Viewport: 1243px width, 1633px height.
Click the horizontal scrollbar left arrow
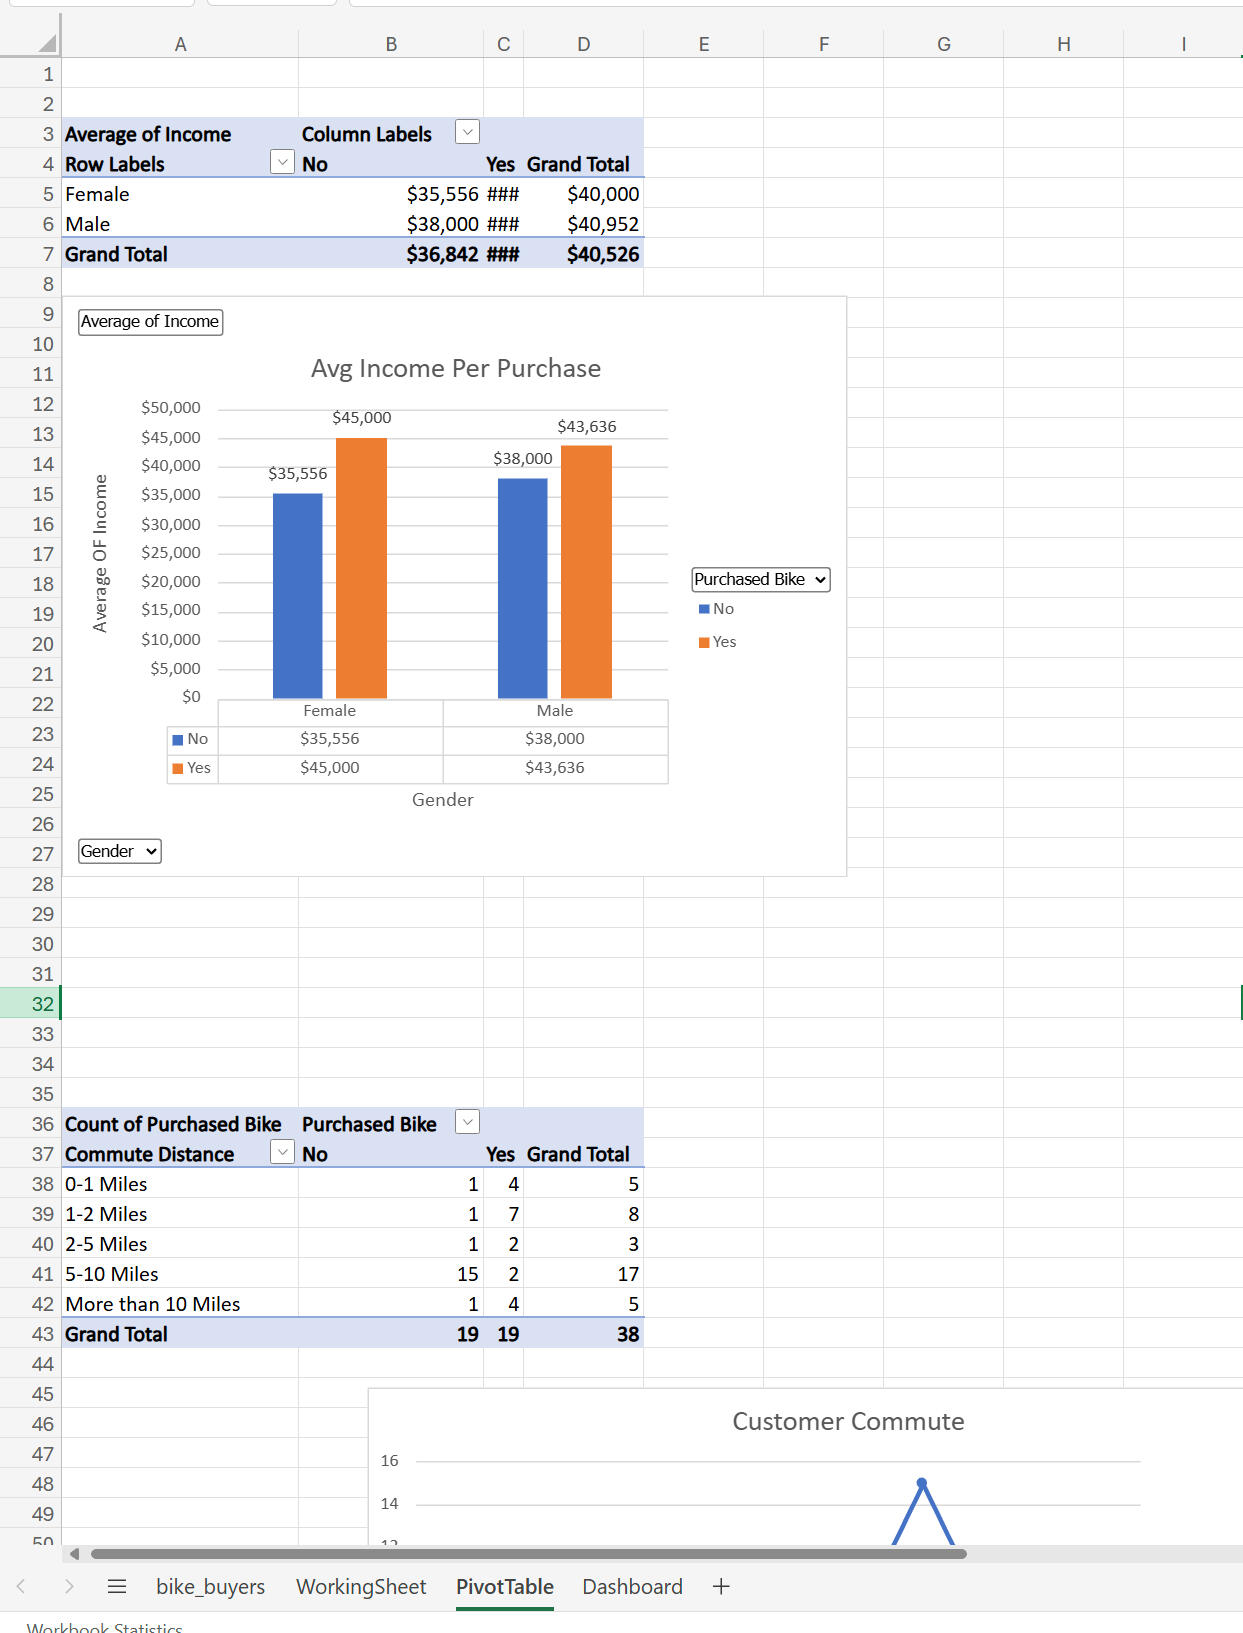74,1554
